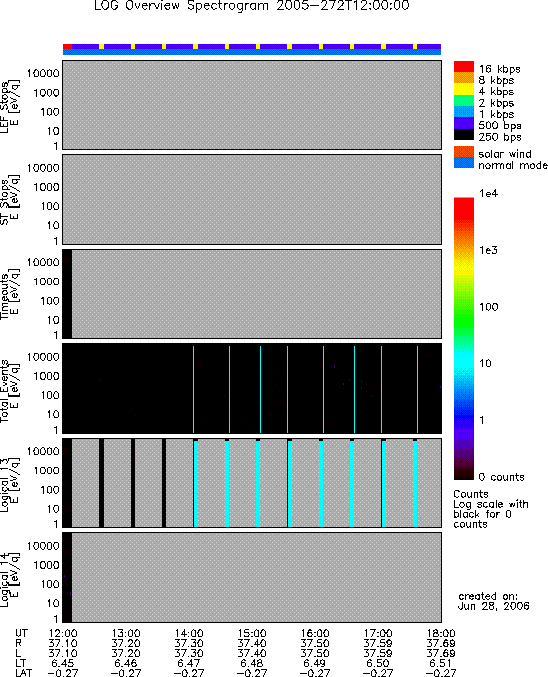Select the 2 kbps green legend swatch
Viewport: 548px width, 677px height.
pos(463,100)
